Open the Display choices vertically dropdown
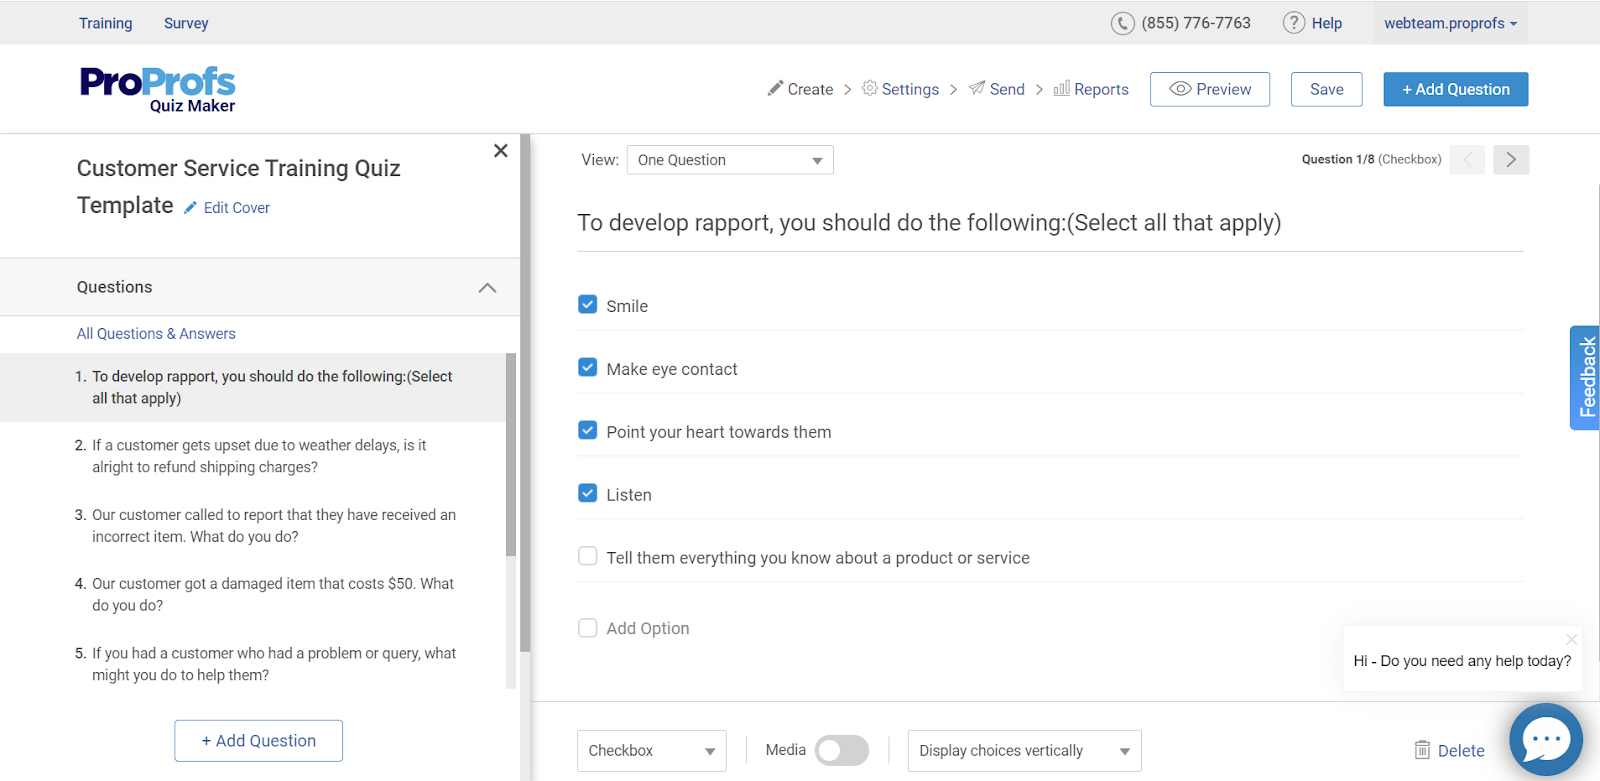1600x781 pixels. coord(1024,751)
